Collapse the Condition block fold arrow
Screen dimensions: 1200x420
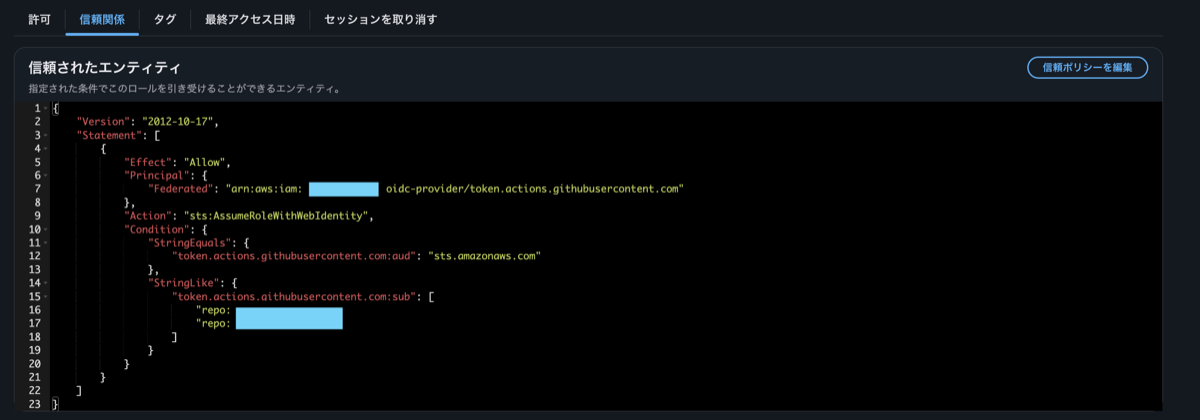47,229
